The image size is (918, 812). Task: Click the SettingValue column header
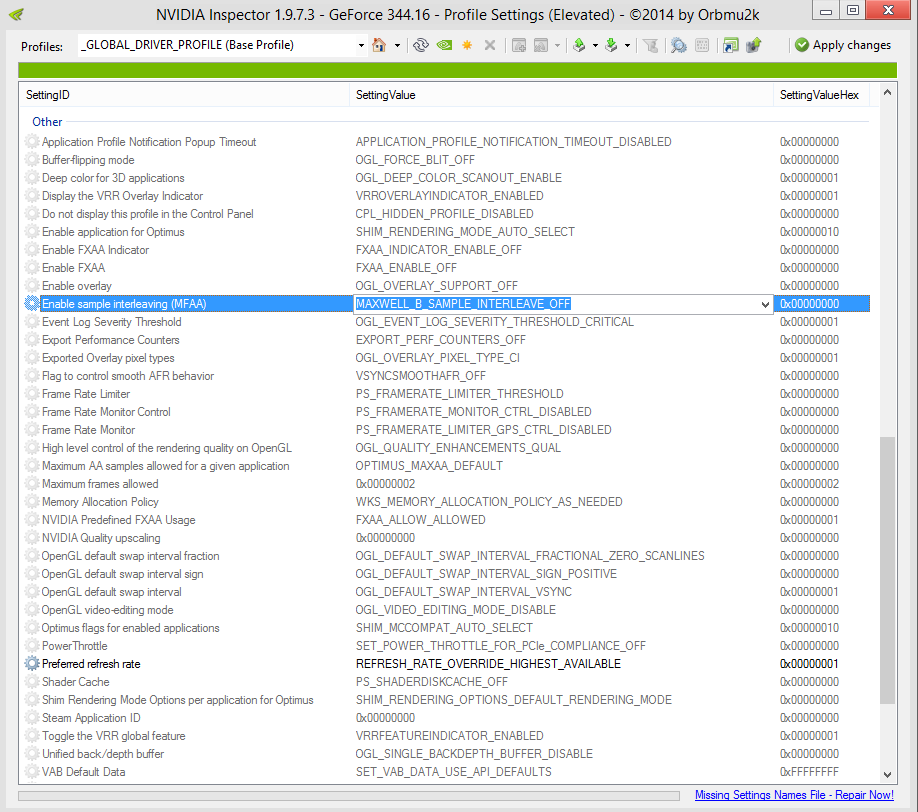coord(561,95)
